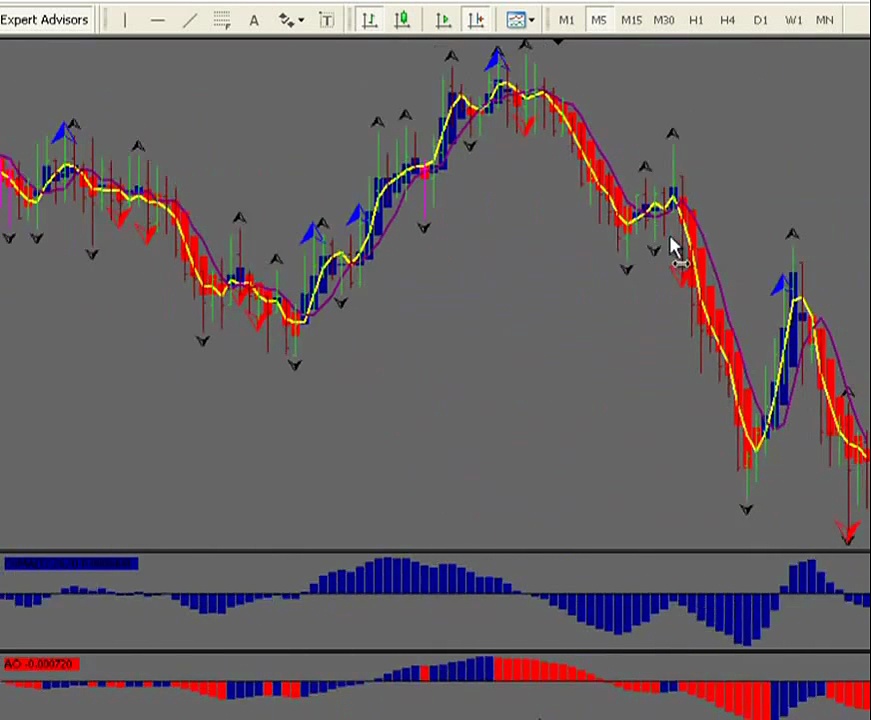Switch to W1 weekly timeframe
Image resolution: width=871 pixels, height=720 pixels.
click(793, 20)
